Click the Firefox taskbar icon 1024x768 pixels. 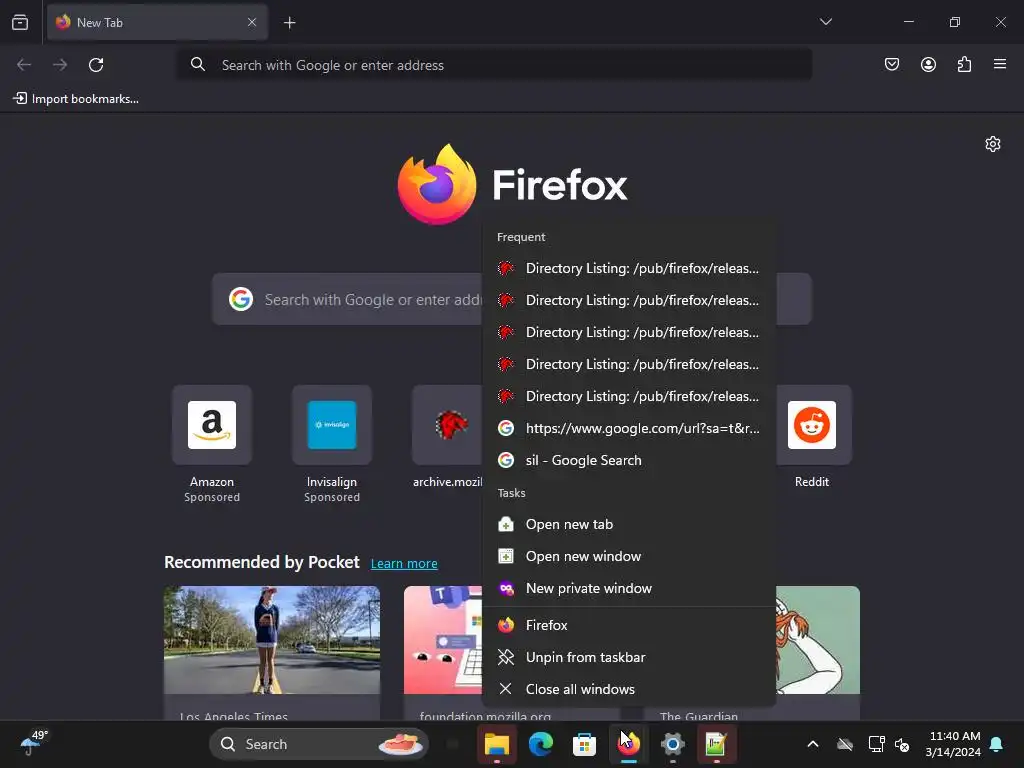click(628, 744)
